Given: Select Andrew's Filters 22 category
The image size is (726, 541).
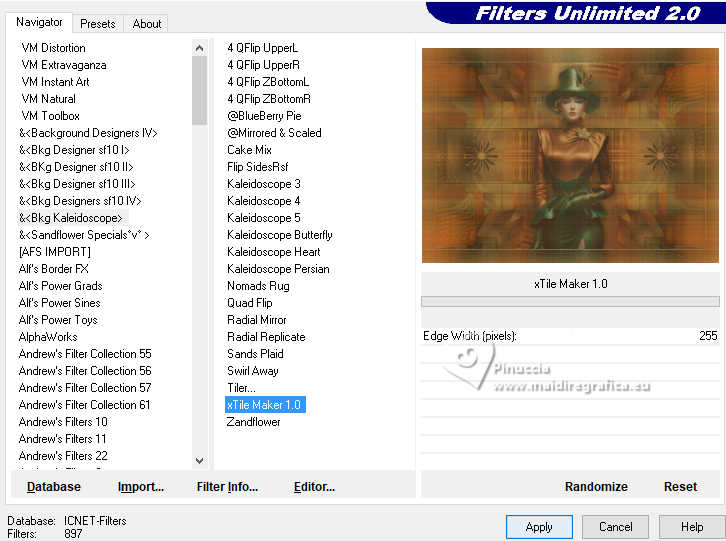Looking at the screenshot, I should click(63, 456).
